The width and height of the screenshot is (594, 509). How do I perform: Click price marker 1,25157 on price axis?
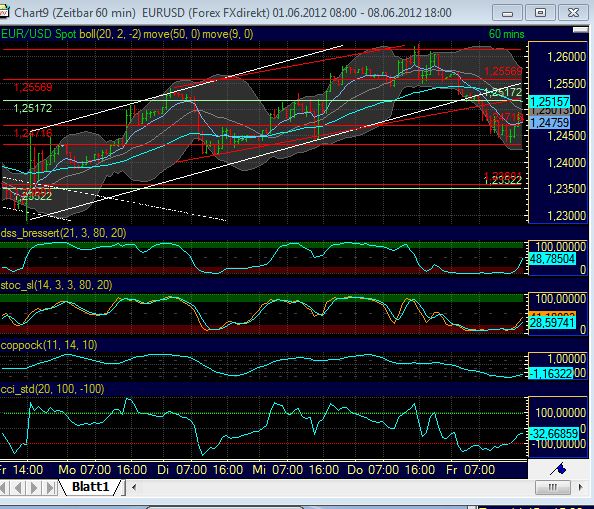tap(549, 101)
